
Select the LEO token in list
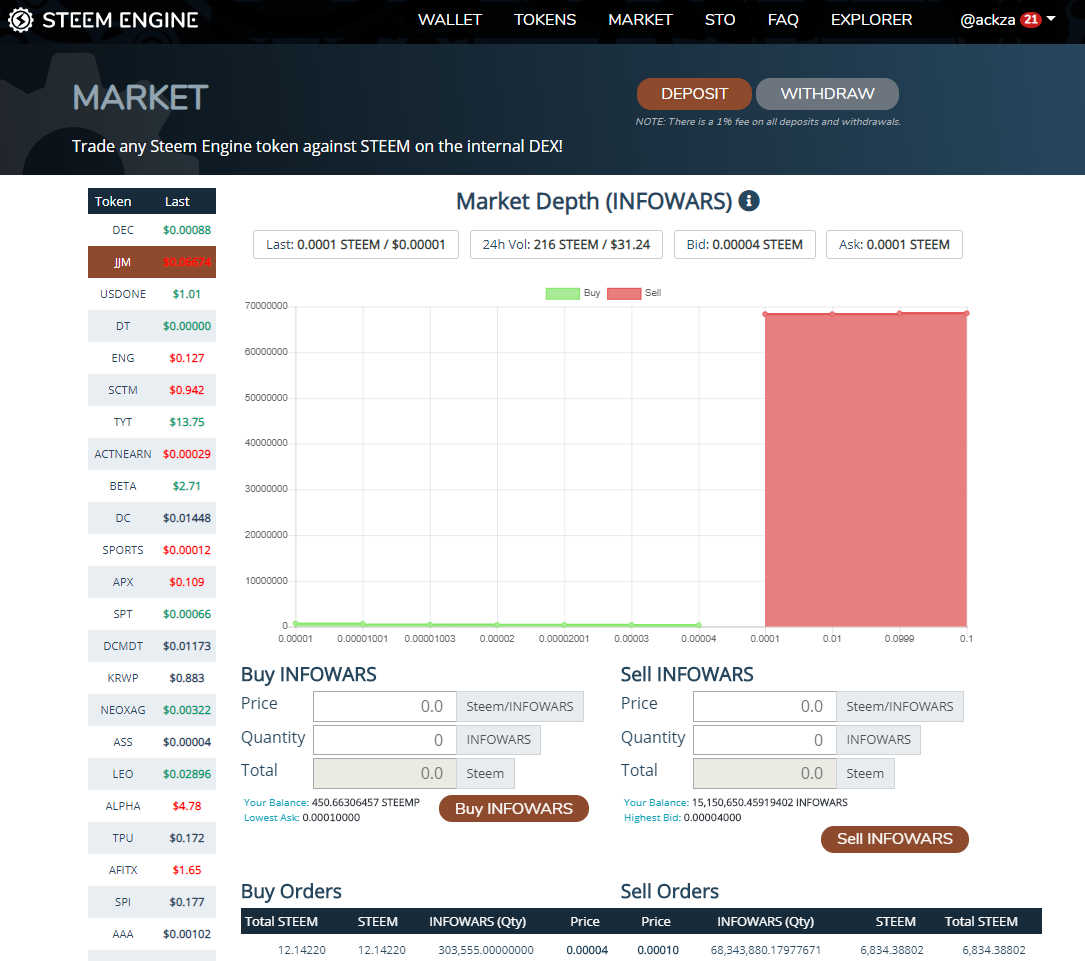[x=151, y=774]
